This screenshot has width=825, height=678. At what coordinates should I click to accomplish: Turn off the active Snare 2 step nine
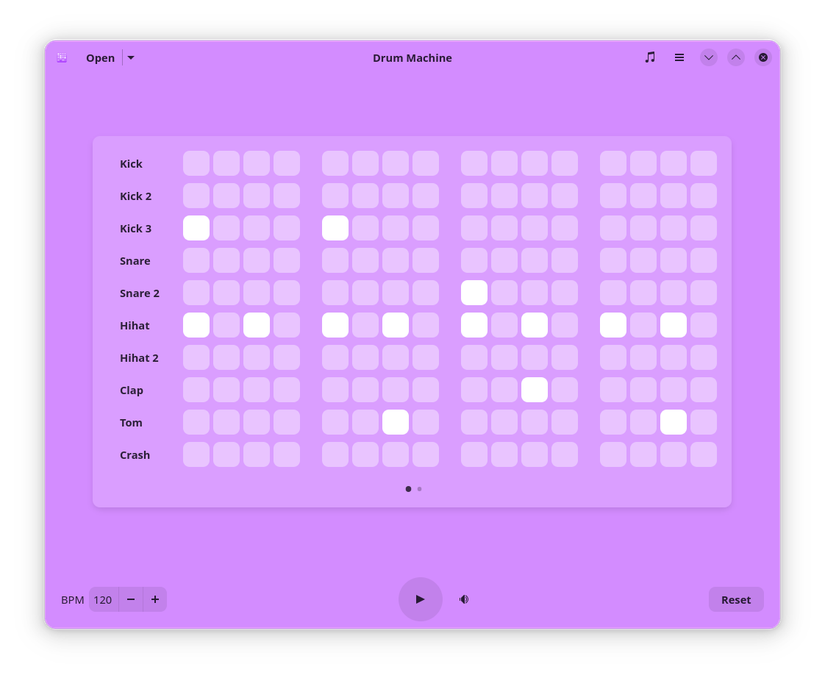pos(474,293)
